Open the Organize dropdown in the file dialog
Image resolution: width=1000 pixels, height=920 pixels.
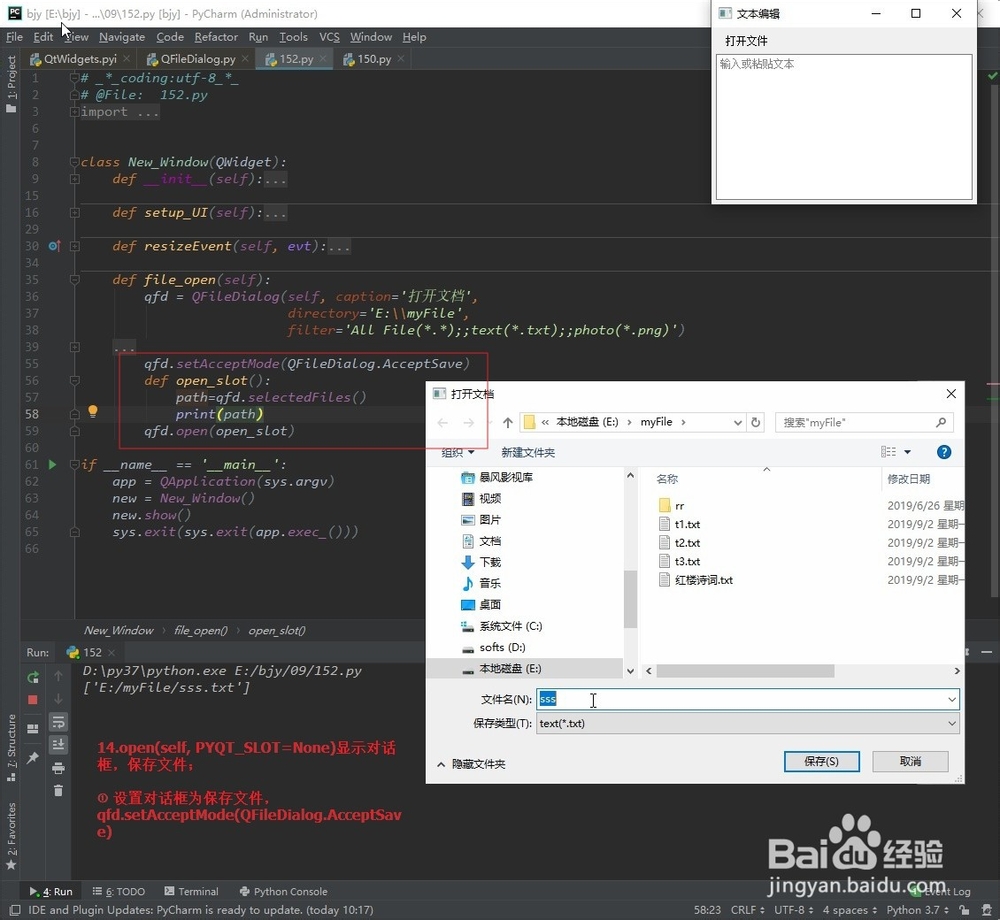(x=457, y=453)
